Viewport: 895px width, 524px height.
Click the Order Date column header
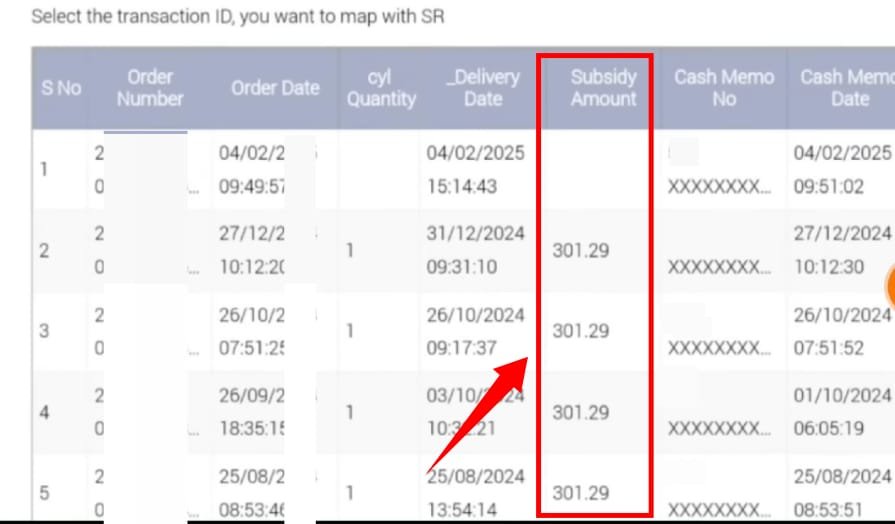[274, 88]
